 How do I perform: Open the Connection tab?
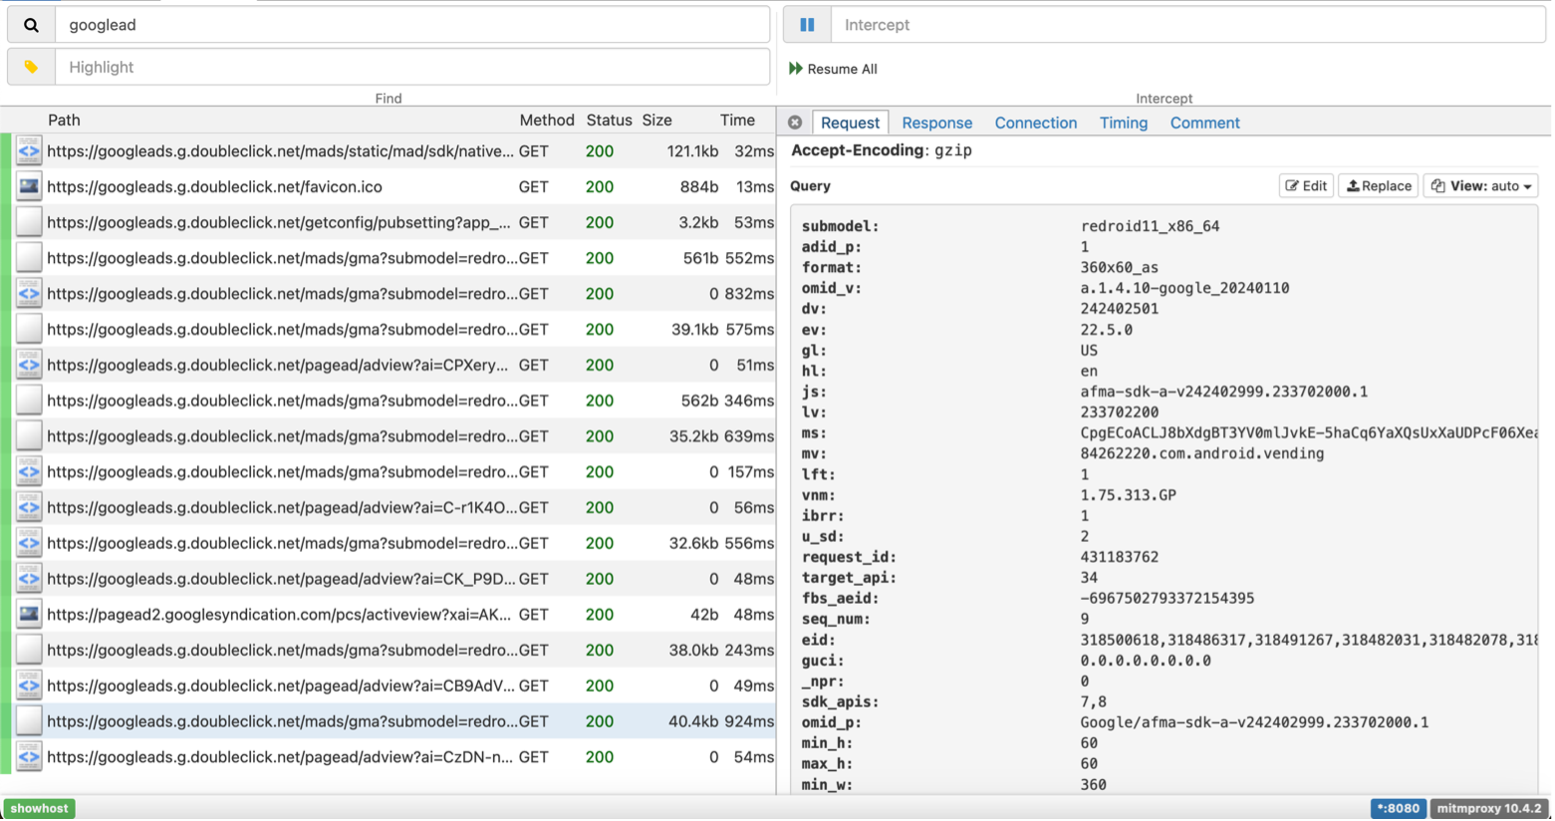tap(1035, 123)
